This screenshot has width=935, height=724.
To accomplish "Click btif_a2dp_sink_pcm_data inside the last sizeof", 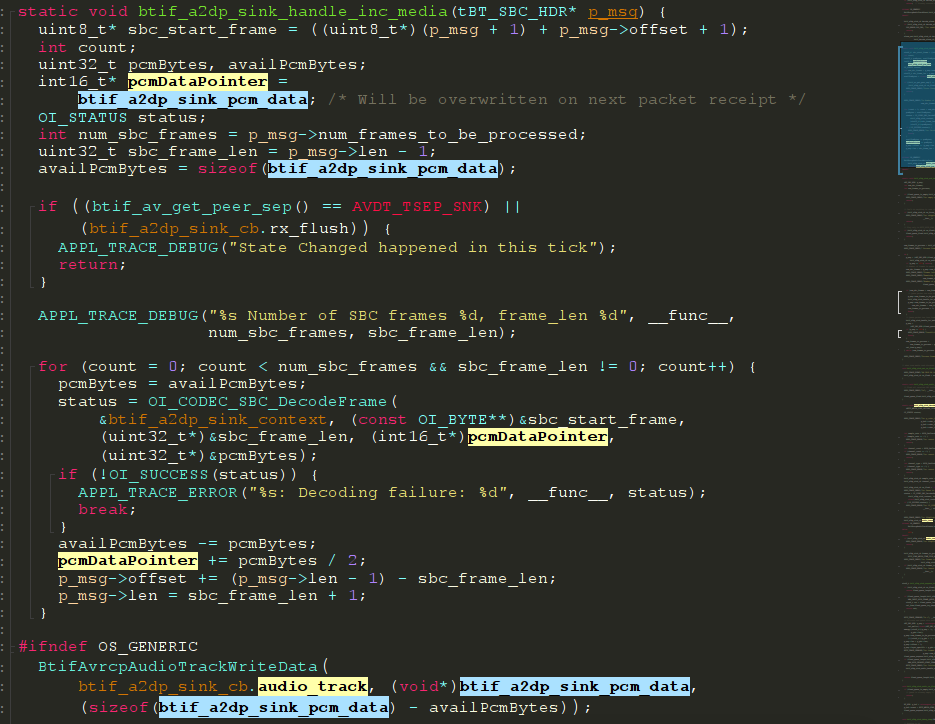I will tap(274, 707).
